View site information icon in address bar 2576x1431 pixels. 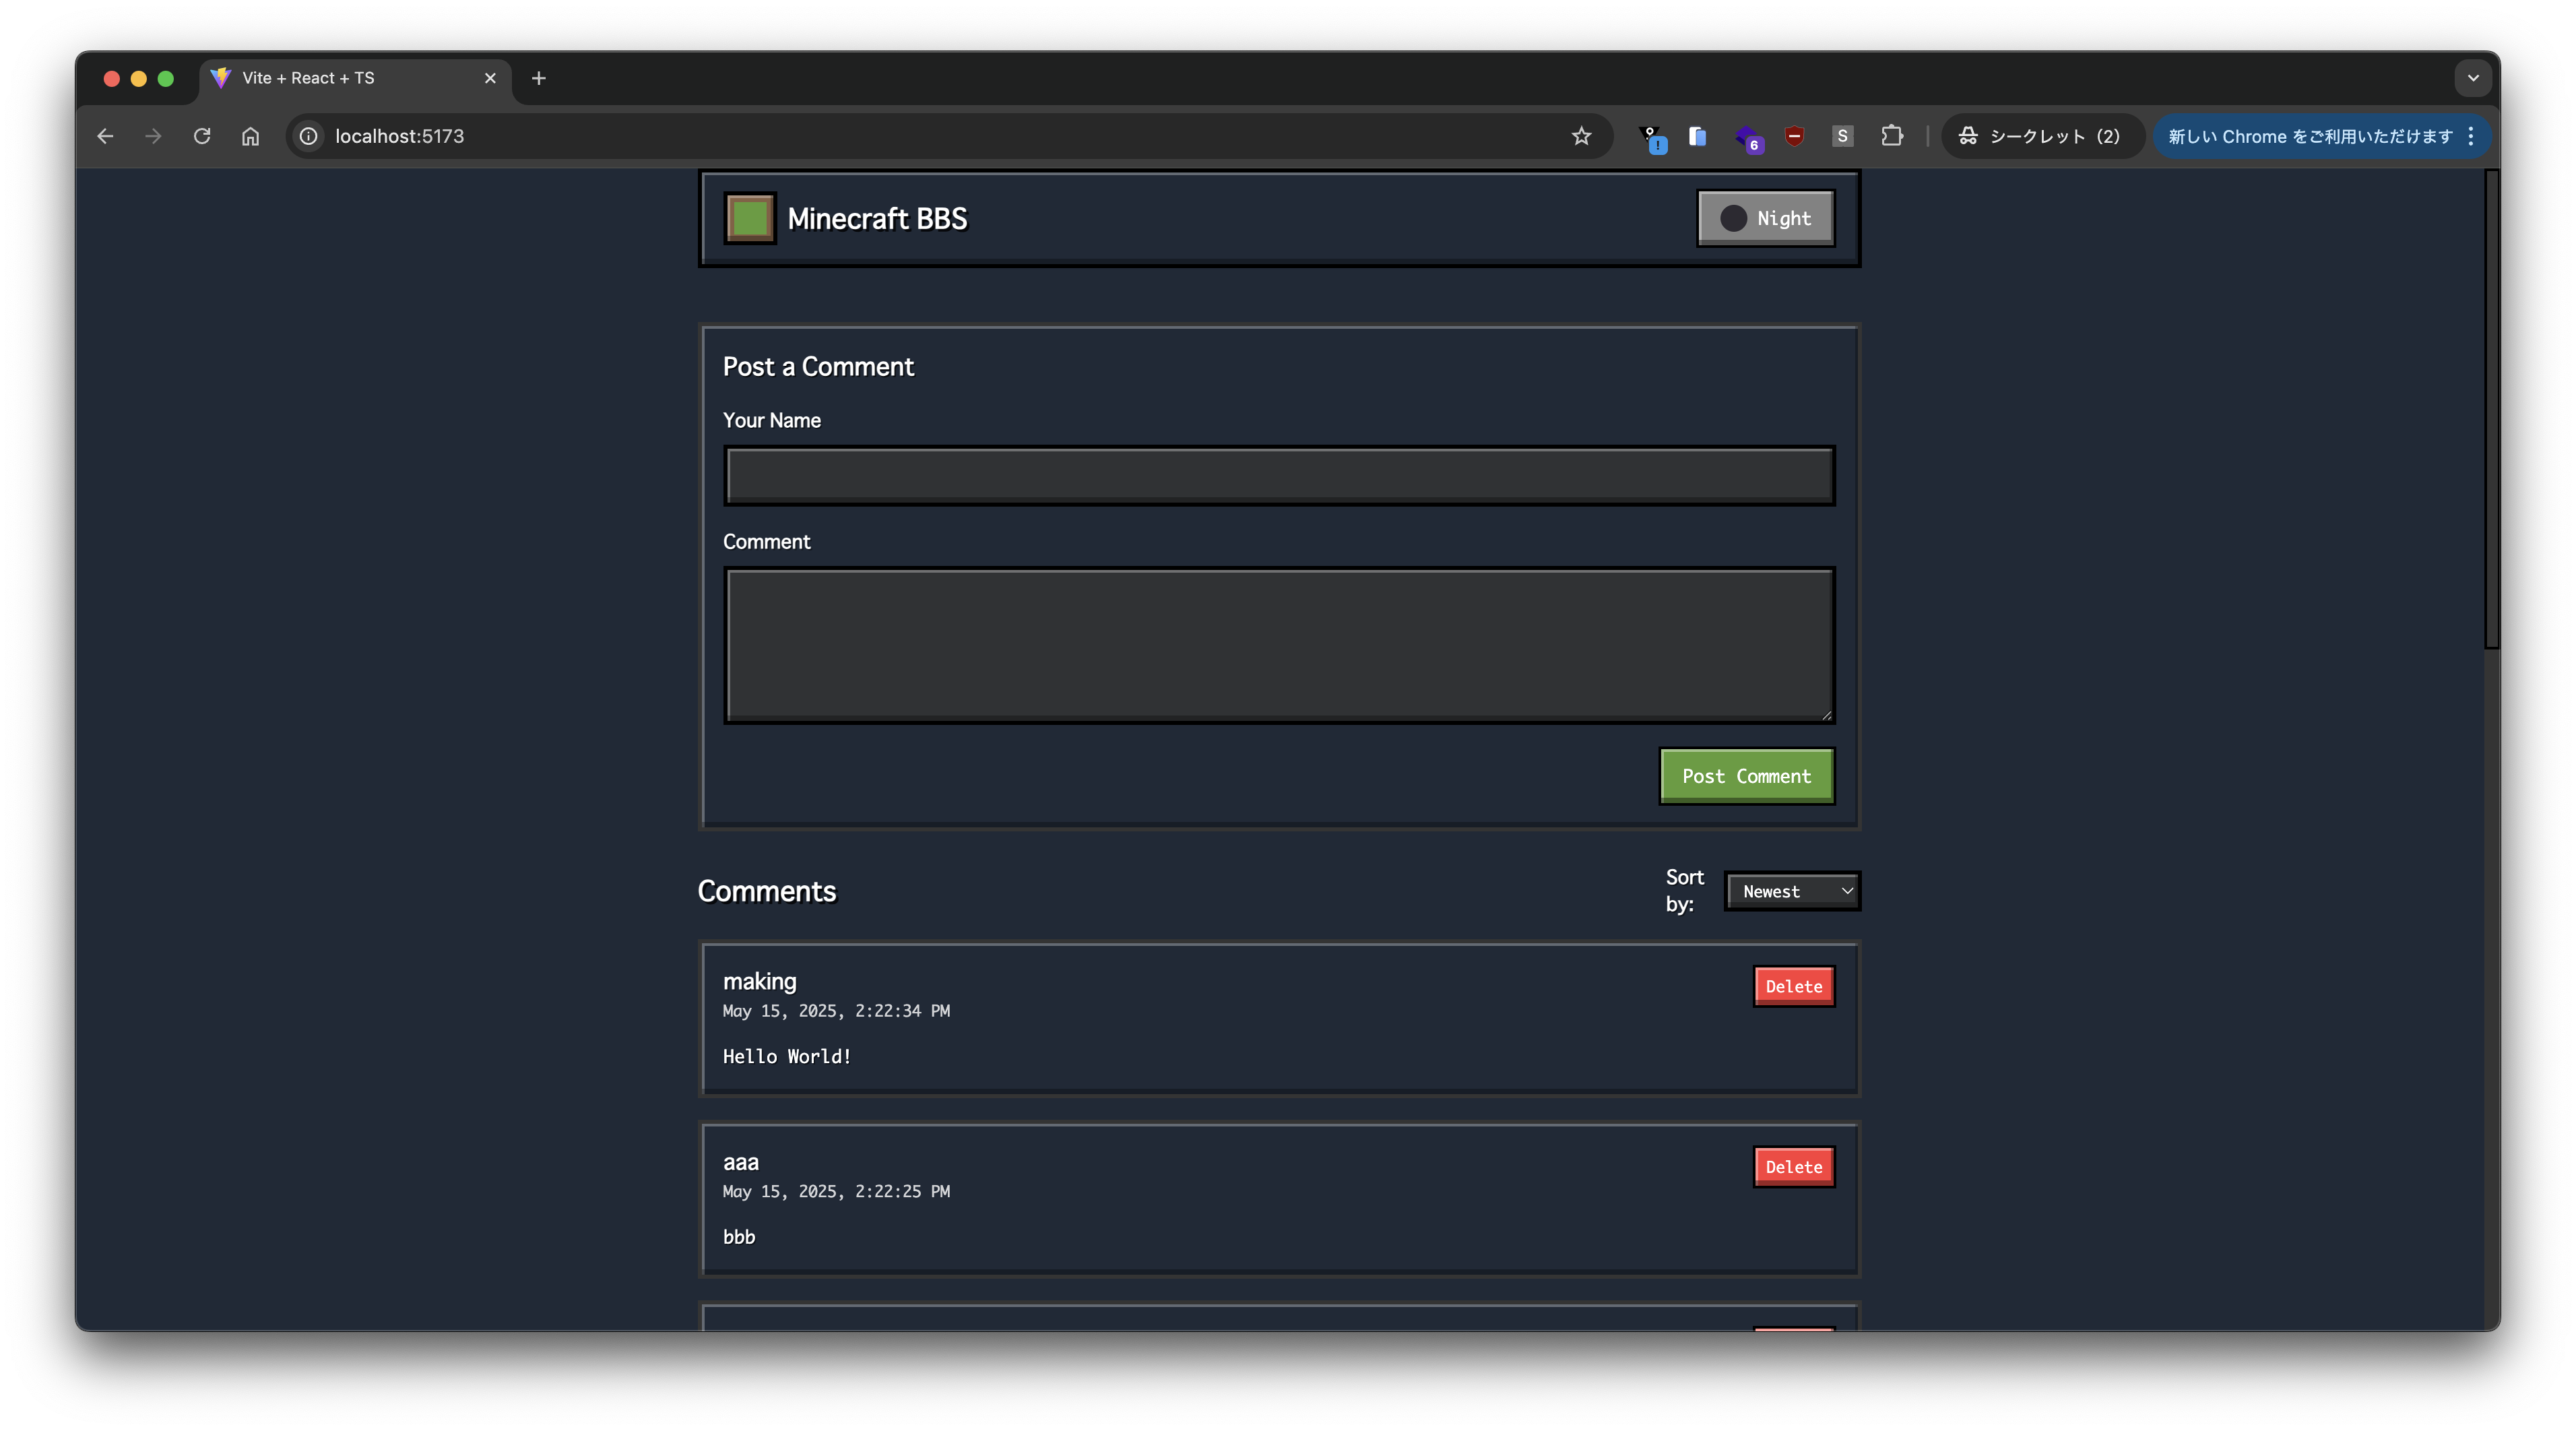pyautogui.click(x=309, y=136)
